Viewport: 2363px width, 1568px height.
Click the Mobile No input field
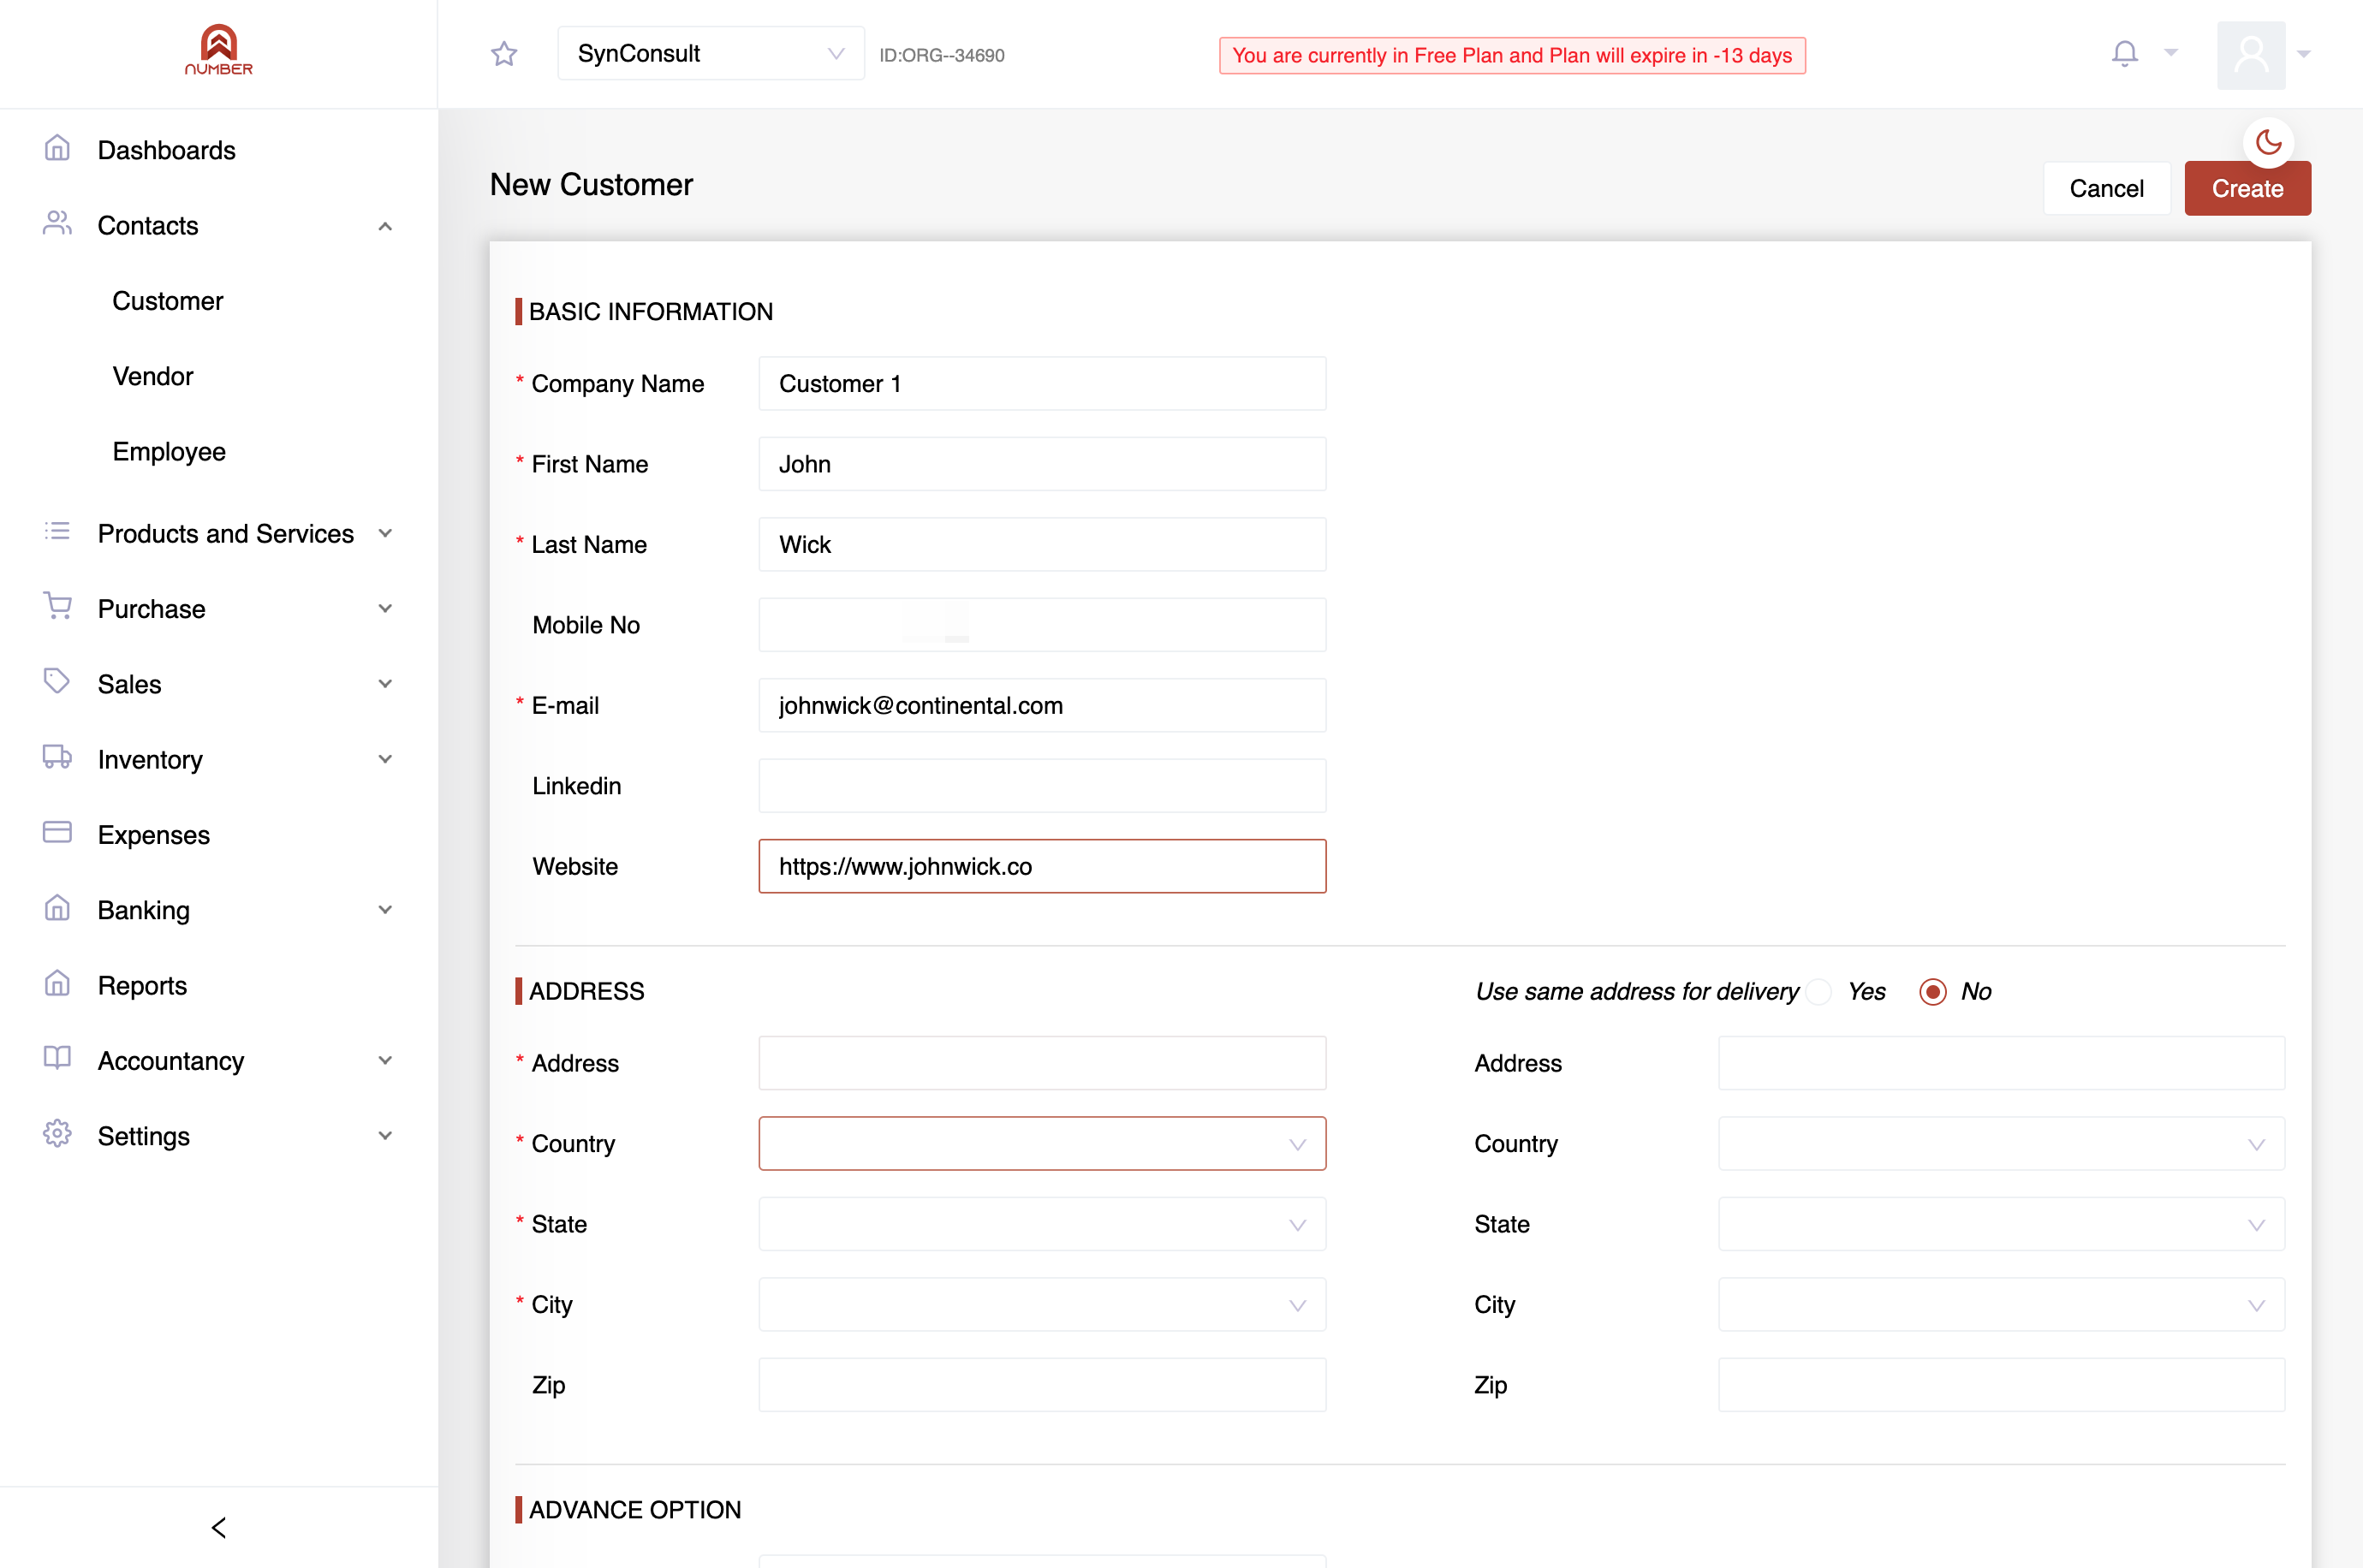pyautogui.click(x=1042, y=625)
